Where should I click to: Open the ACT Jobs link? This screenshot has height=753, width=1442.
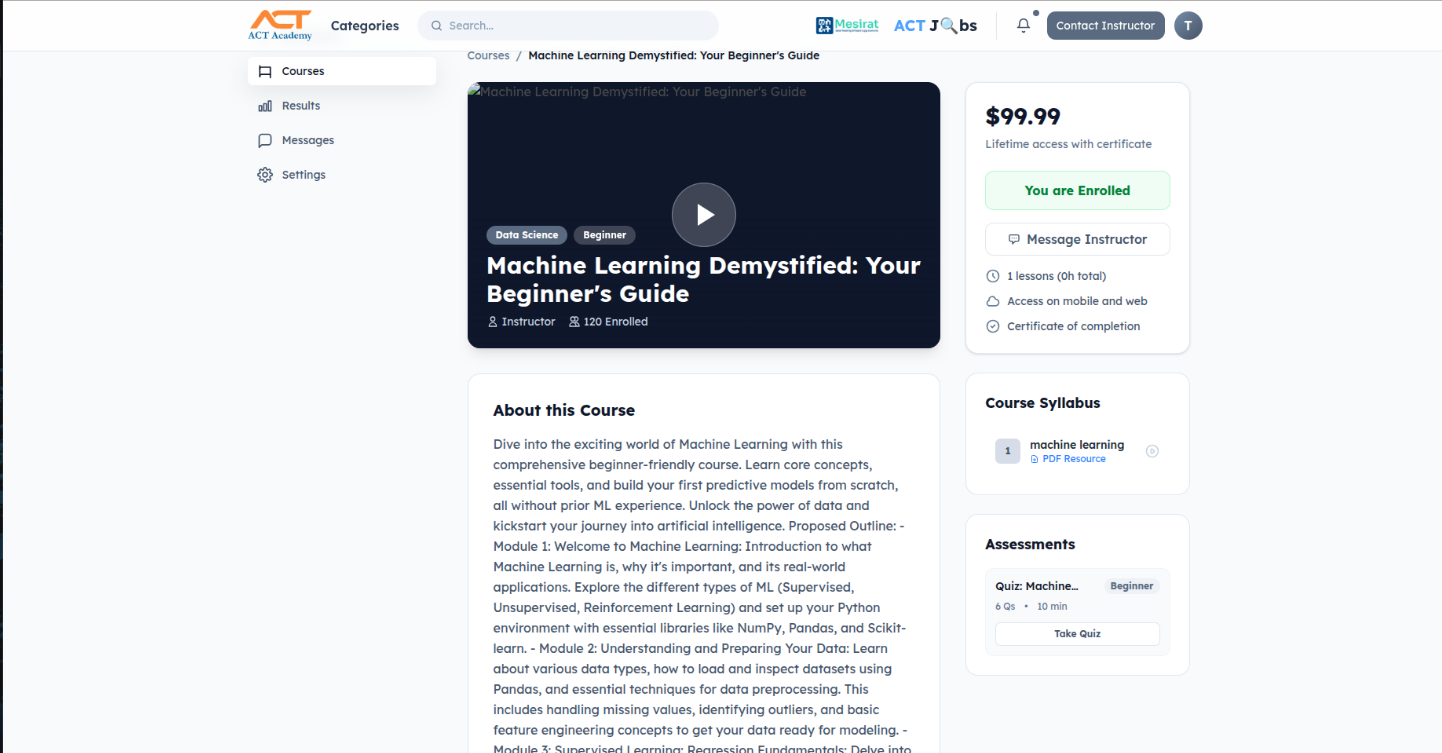pyautogui.click(x=935, y=25)
